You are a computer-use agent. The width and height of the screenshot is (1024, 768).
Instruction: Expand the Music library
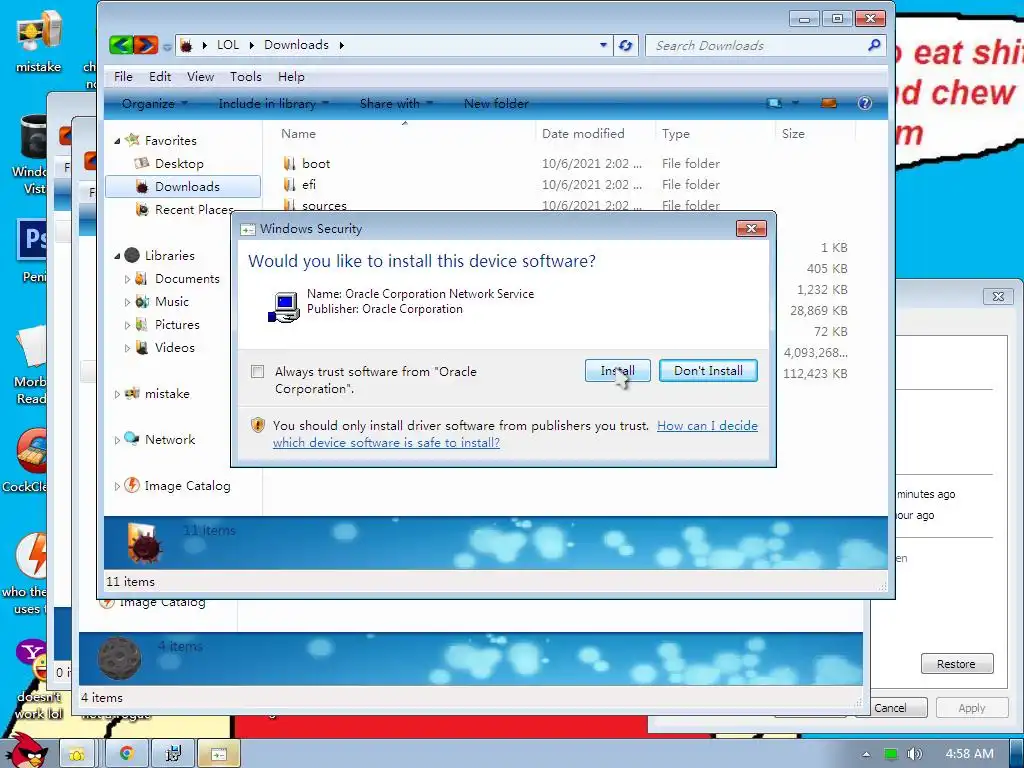[x=127, y=302]
